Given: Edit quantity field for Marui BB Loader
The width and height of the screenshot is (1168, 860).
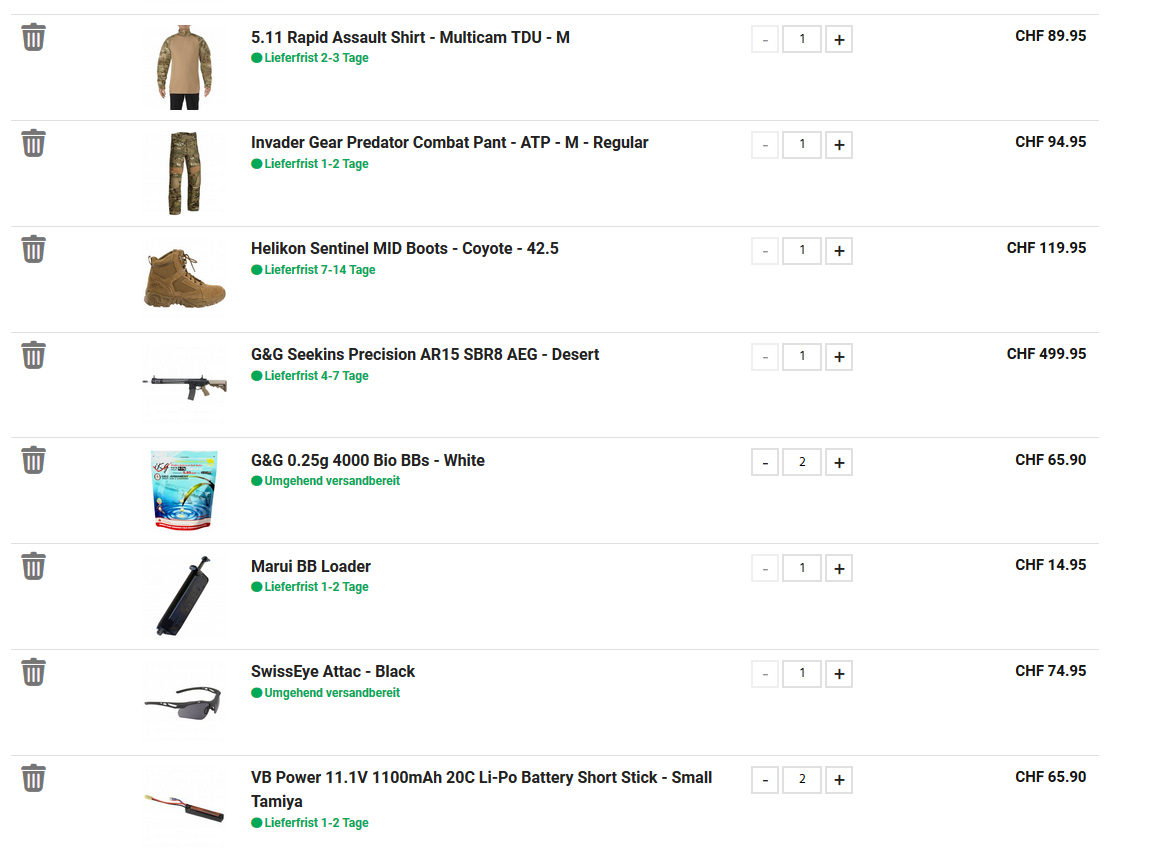Looking at the screenshot, I should [802, 567].
